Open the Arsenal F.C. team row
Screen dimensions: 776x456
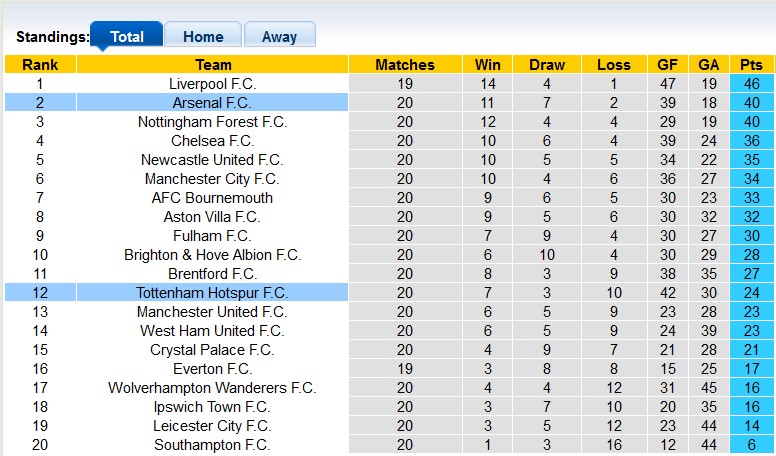[x=212, y=103]
